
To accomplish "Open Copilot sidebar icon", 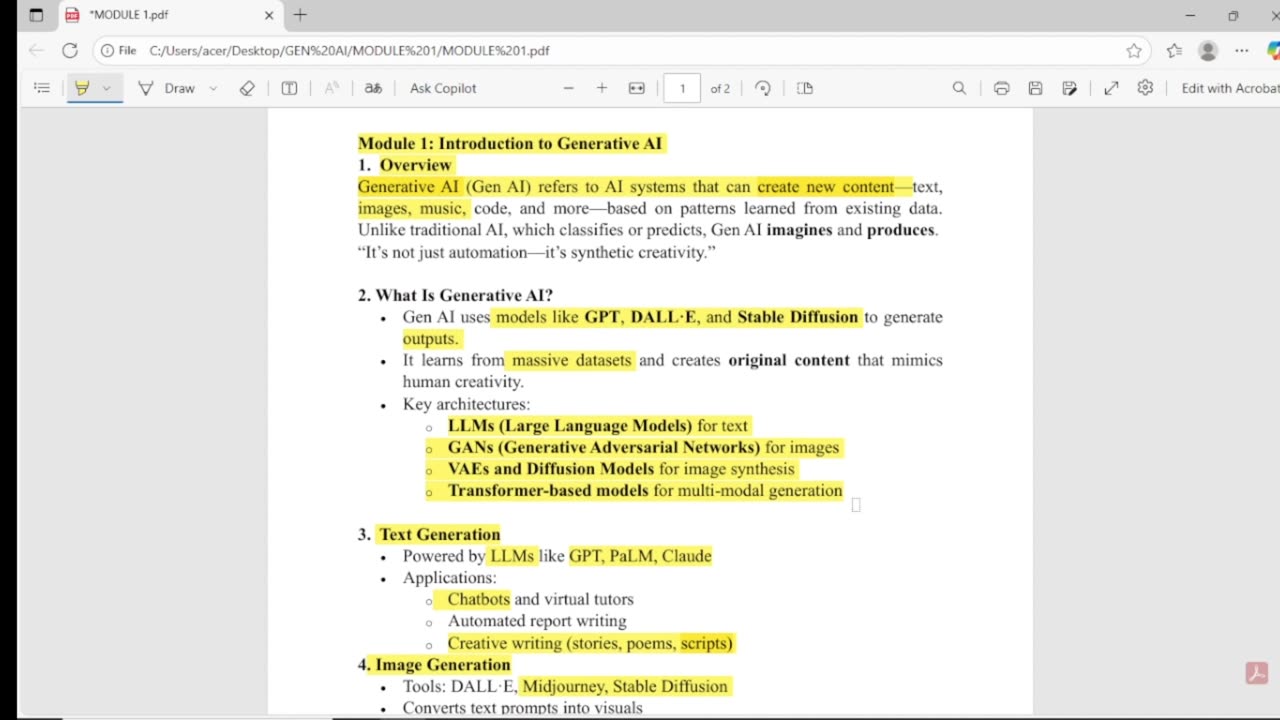I will (x=1273, y=50).
